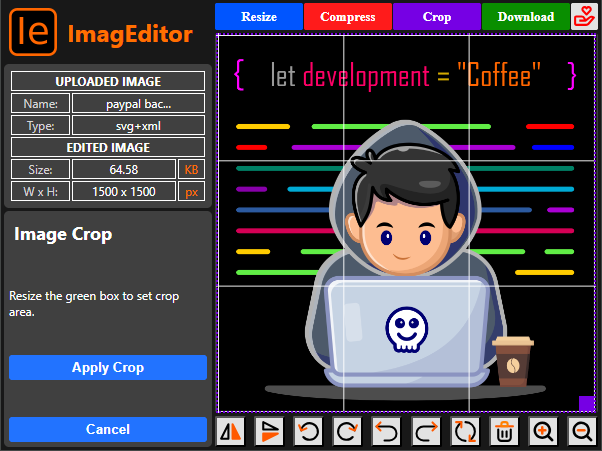The height and width of the screenshot is (451, 602).
Task: Rotate the image counter-clockwise
Action: 309,431
